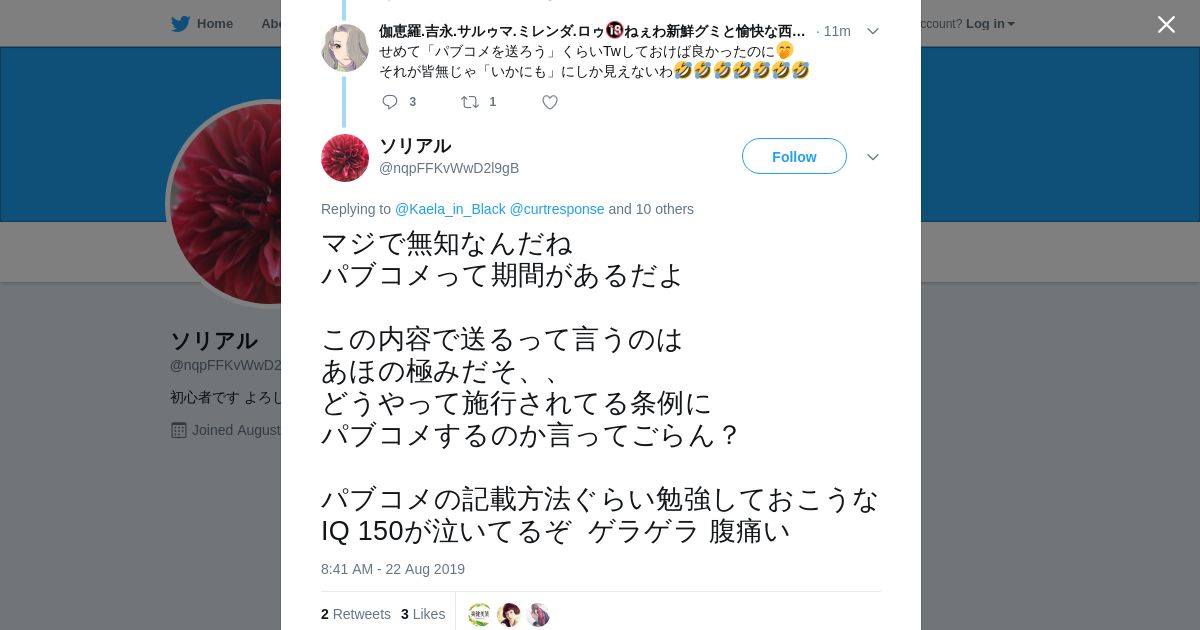Viewport: 1200px width, 630px height.
Task: Click the first liker avatar next to Likes
Action: [x=480, y=615]
